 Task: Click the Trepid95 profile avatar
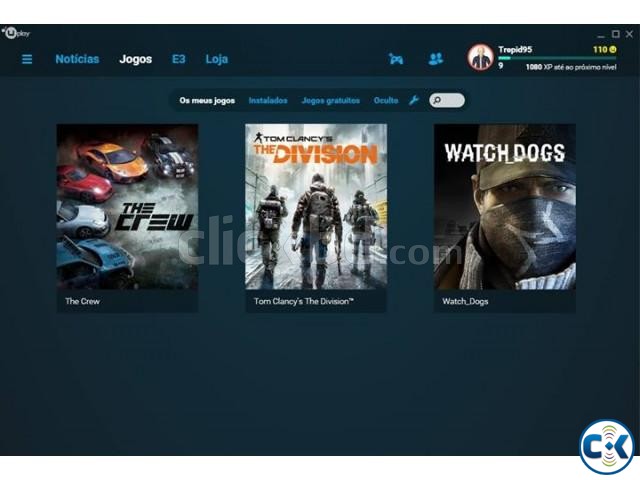coord(481,58)
